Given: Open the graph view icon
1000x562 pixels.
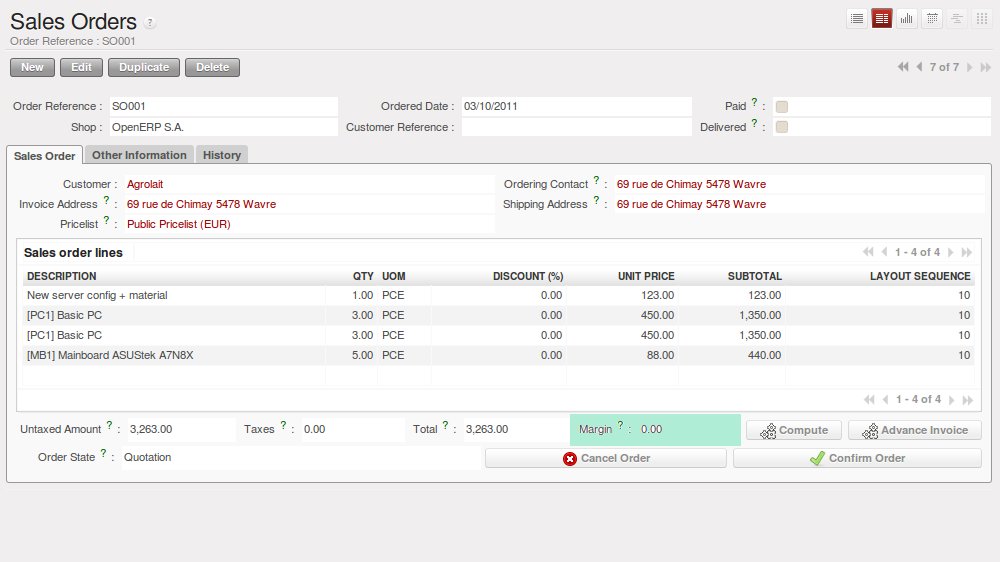Looking at the screenshot, I should [907, 18].
